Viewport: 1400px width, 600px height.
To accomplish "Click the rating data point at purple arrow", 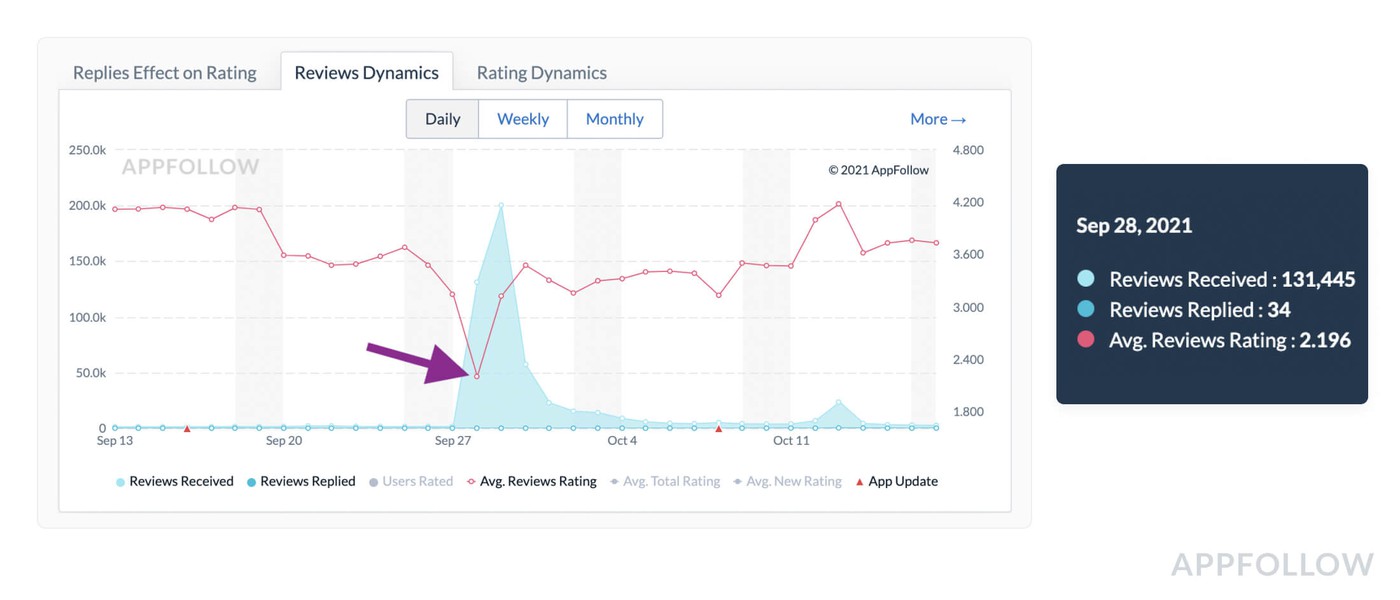I will tap(476, 376).
